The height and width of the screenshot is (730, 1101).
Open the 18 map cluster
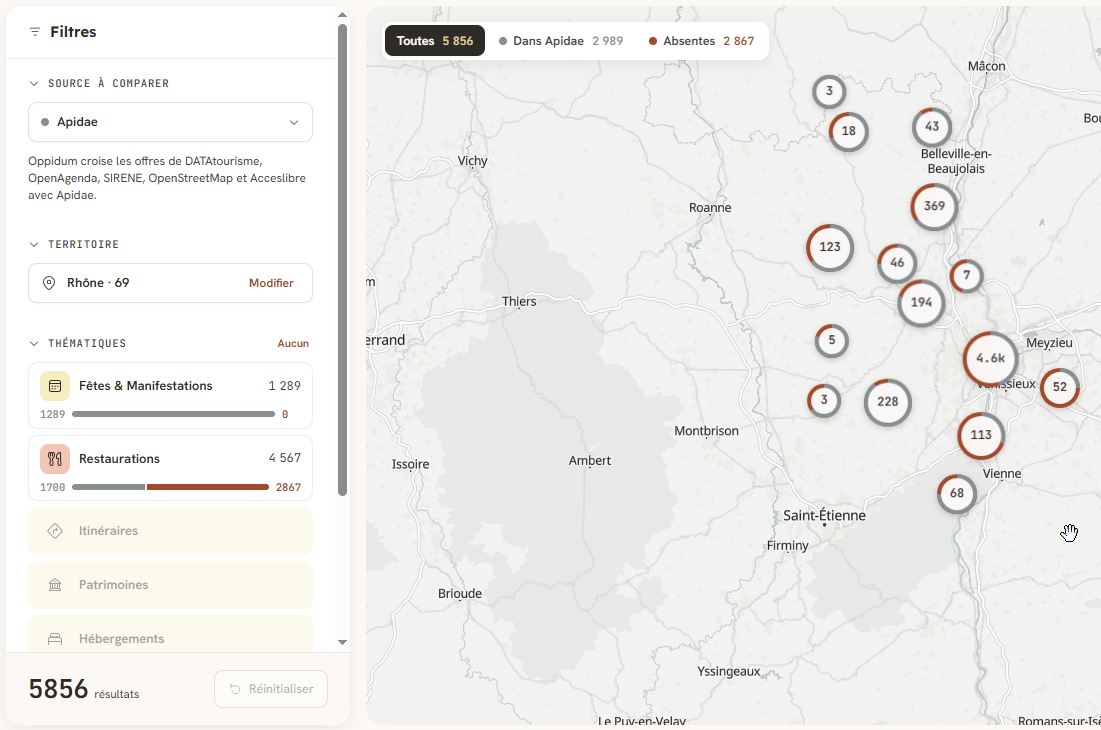coord(848,131)
